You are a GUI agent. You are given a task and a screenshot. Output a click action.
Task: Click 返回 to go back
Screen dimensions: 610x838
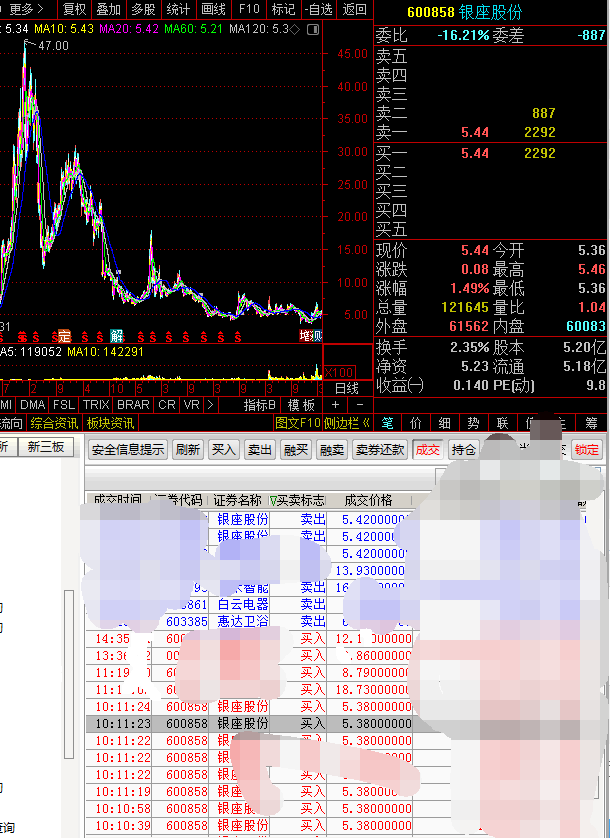point(354,9)
